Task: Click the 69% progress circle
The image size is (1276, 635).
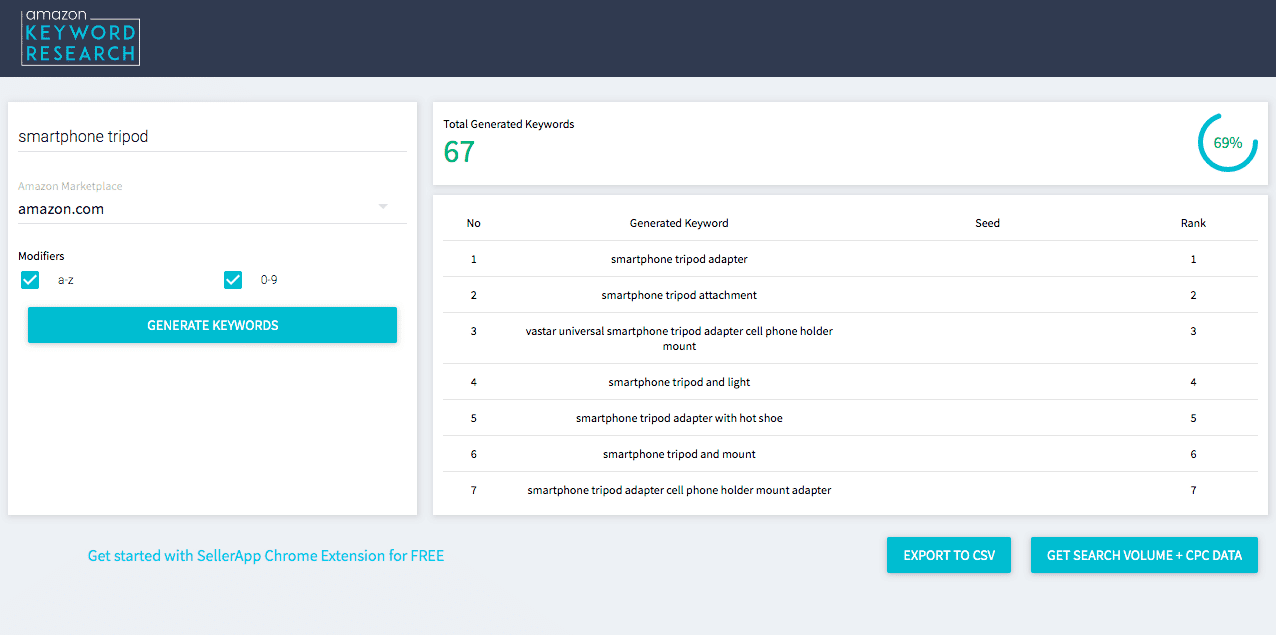Action: click(1227, 142)
